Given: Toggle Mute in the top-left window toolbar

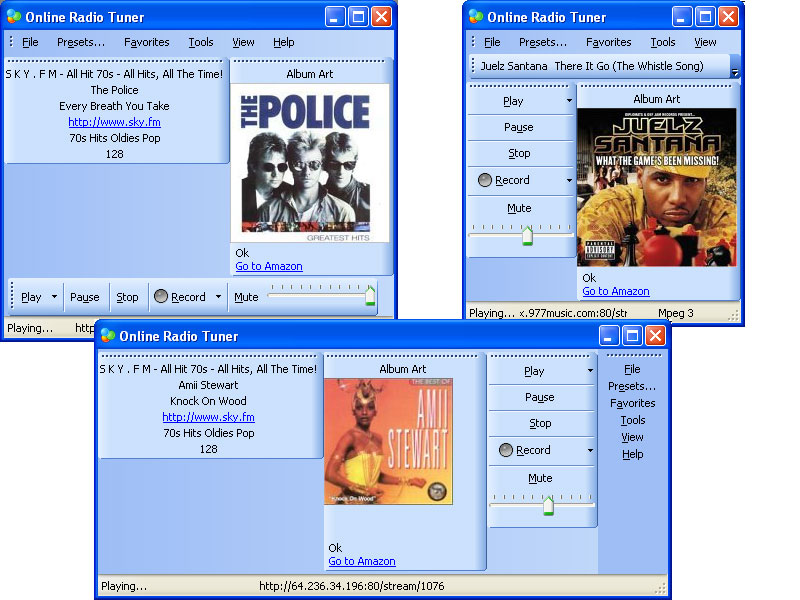Looking at the screenshot, I should [246, 297].
